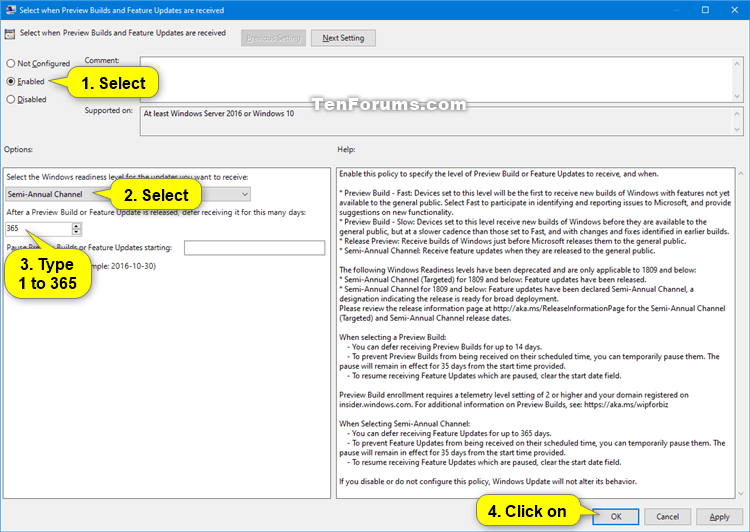Click inside the Comment text box
750x532 pixels.
click(435, 79)
